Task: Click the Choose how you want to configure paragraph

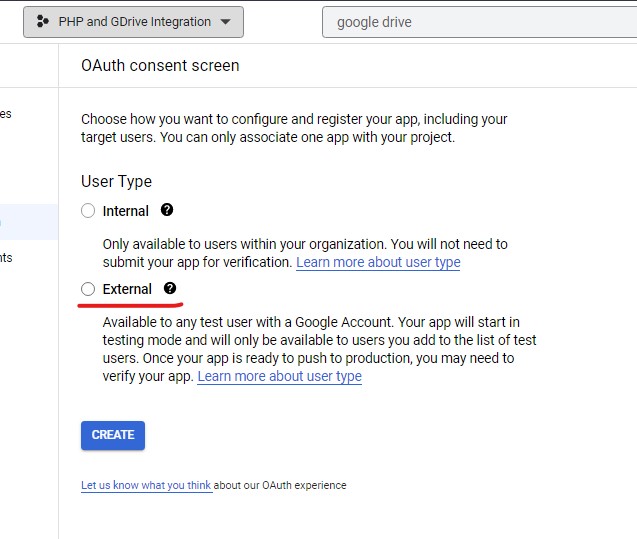Action: 294,128
